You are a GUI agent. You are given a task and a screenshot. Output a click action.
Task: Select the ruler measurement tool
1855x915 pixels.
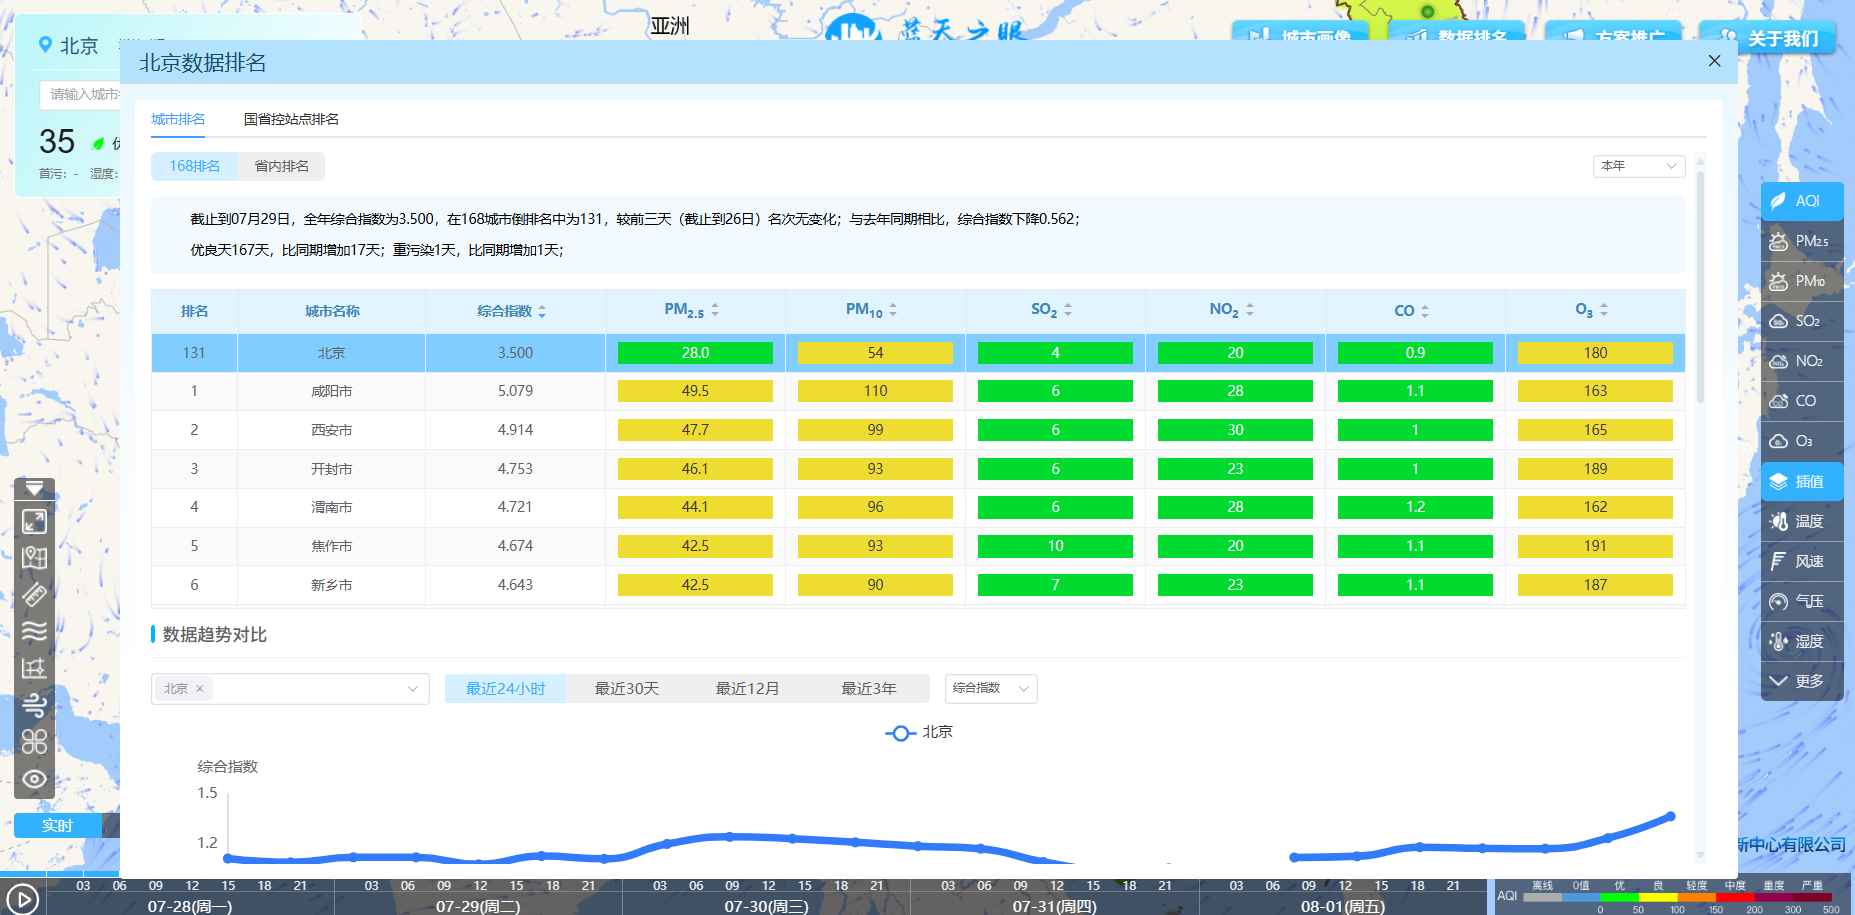point(34,595)
